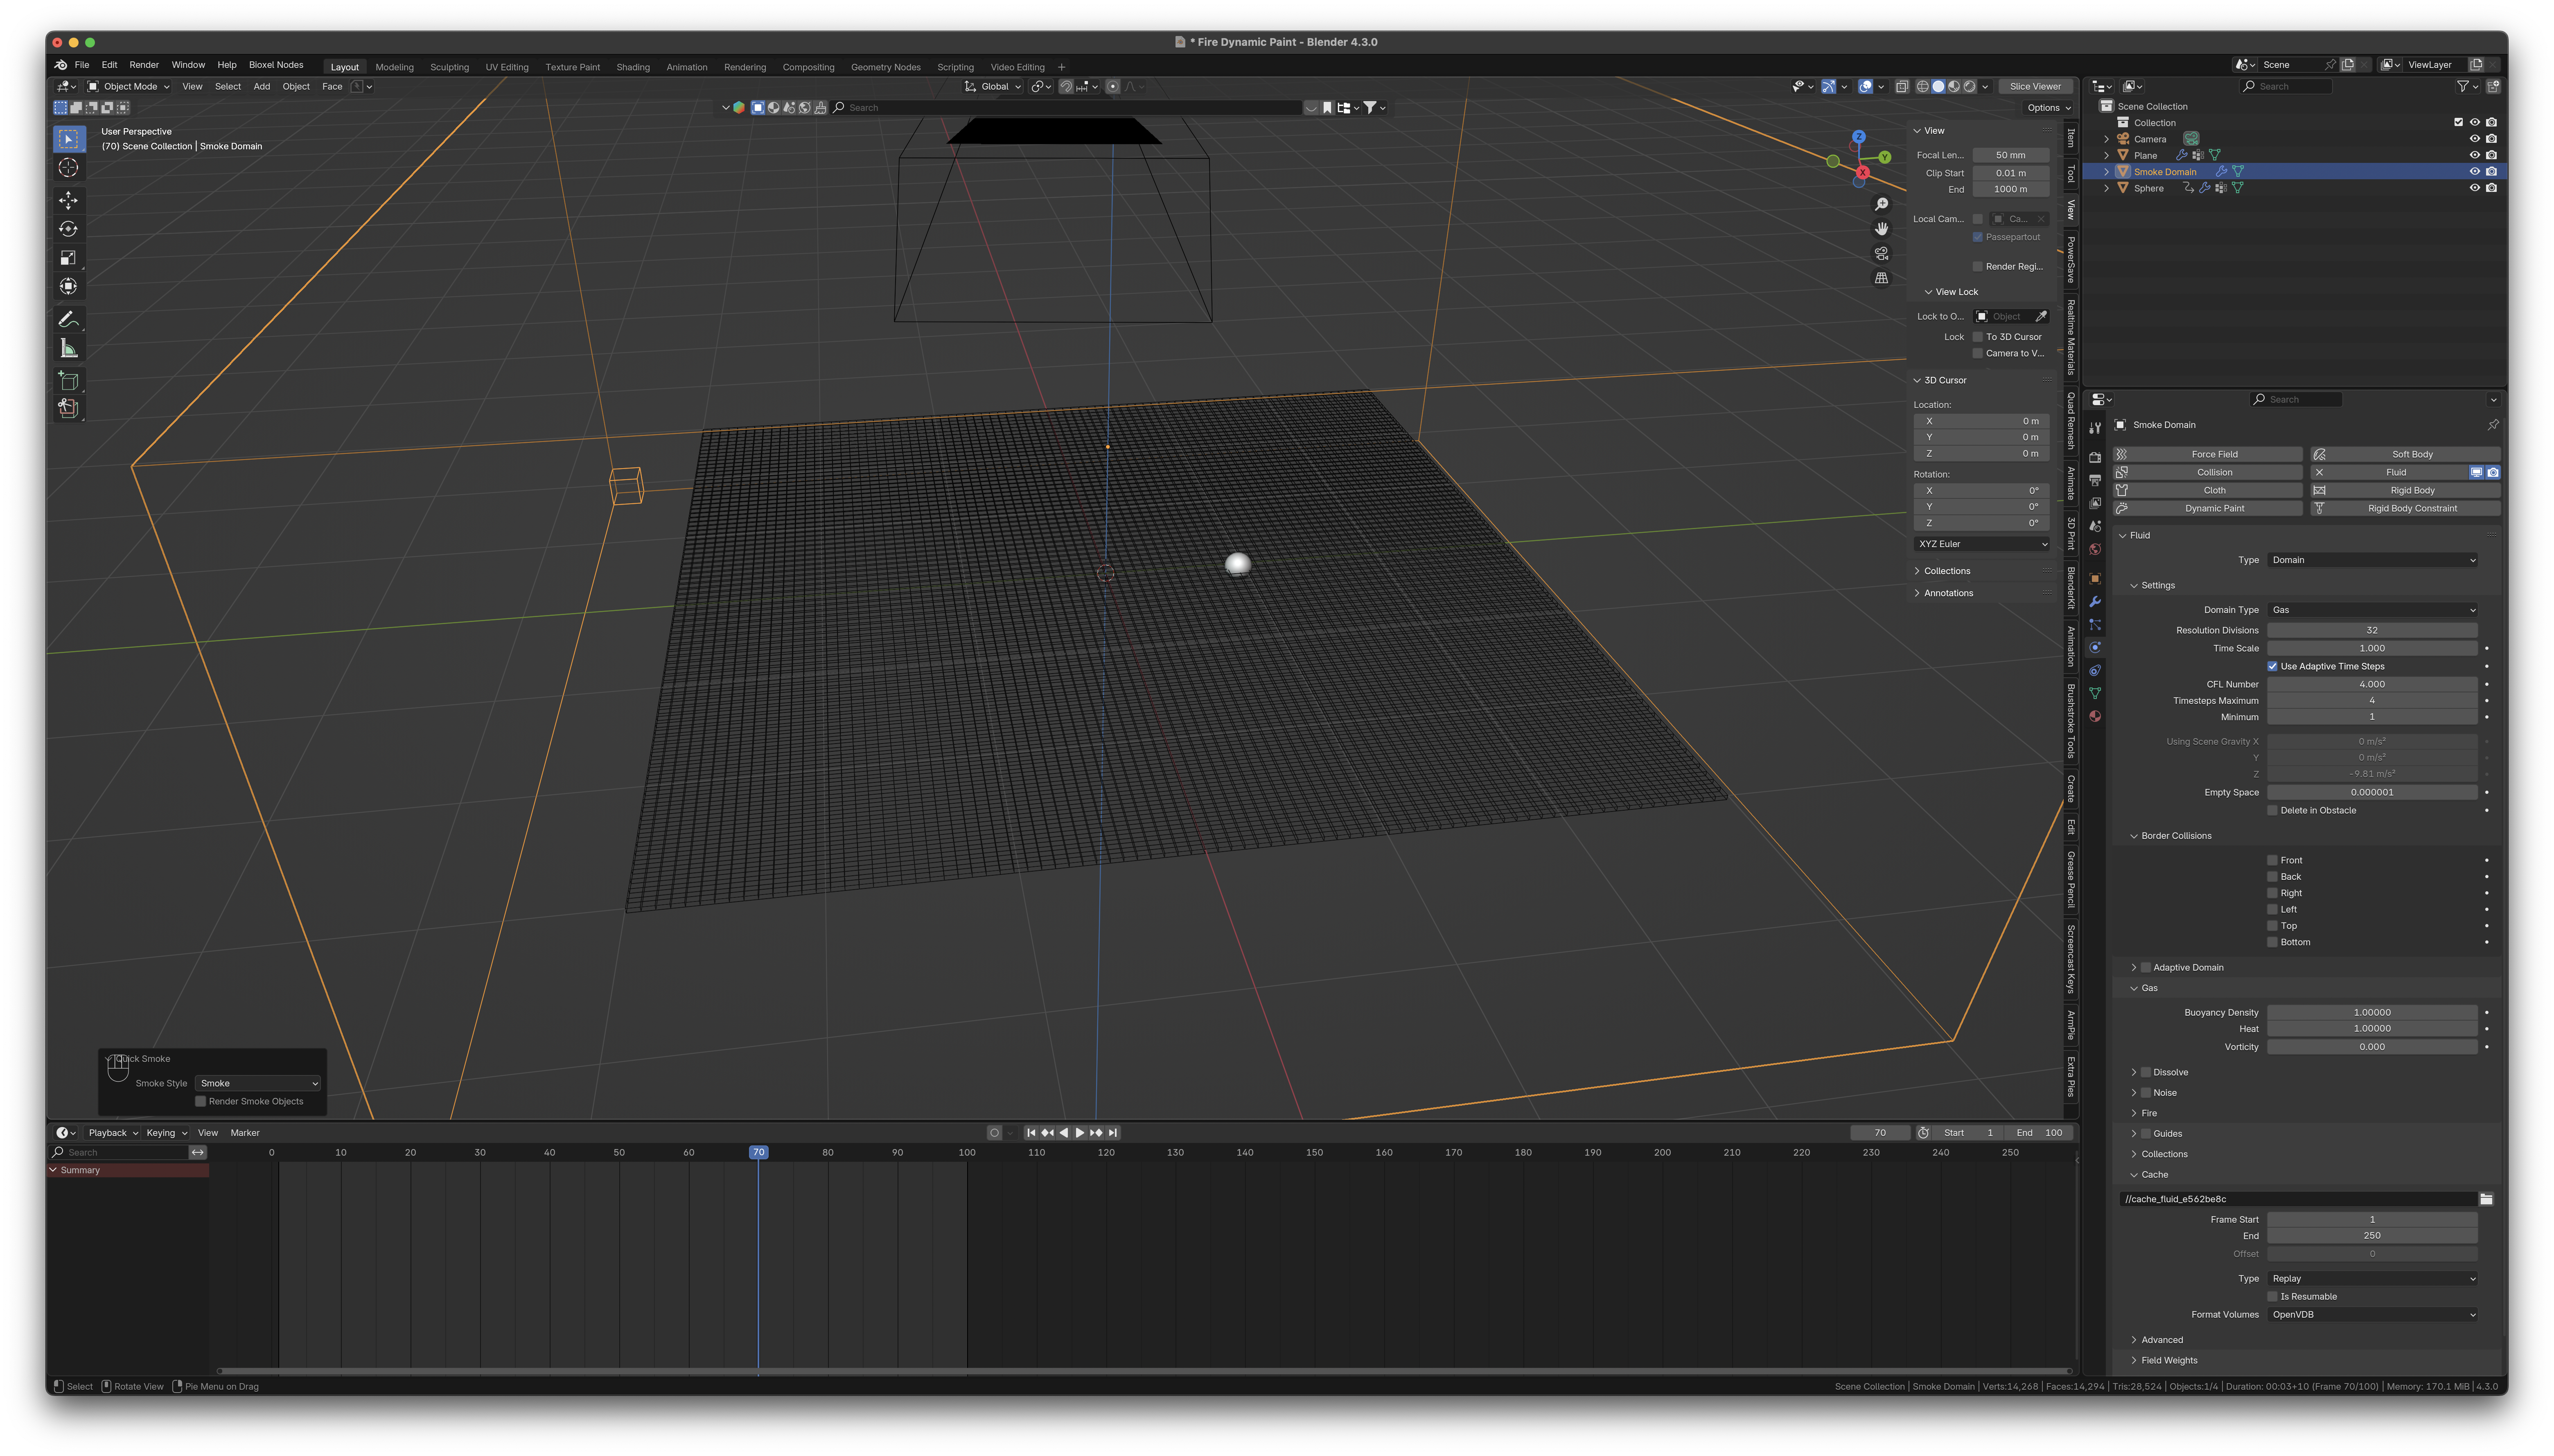Image resolution: width=2554 pixels, height=1456 pixels.
Task: Open the Smoke Style dropdown
Action: tap(258, 1084)
